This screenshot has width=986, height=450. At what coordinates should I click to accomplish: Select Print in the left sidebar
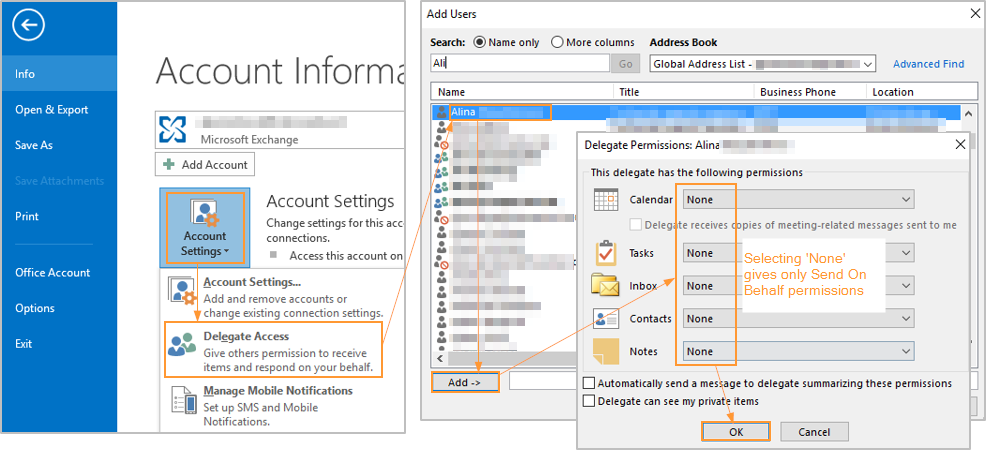point(58,216)
